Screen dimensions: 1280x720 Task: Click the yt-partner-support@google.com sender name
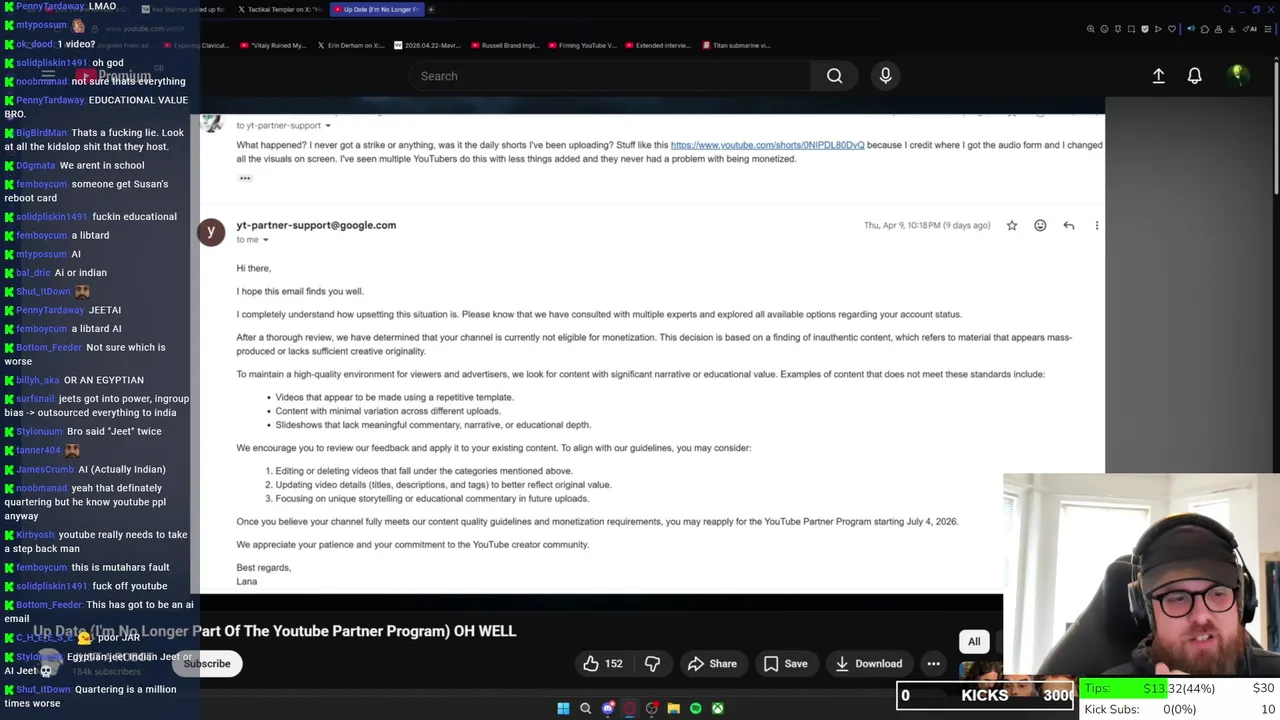pos(316,225)
